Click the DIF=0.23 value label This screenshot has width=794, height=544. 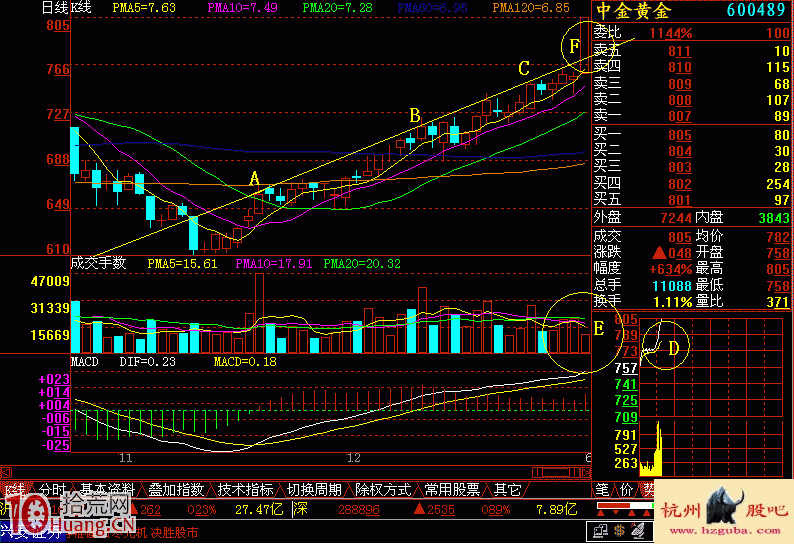click(147, 362)
